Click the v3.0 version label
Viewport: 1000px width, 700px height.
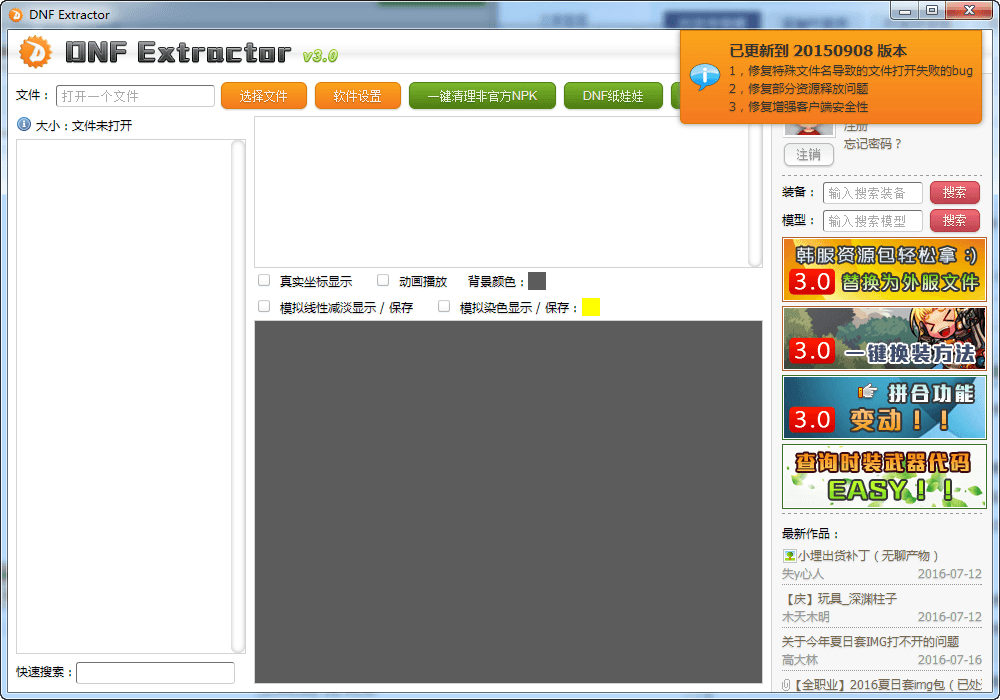tap(320, 56)
